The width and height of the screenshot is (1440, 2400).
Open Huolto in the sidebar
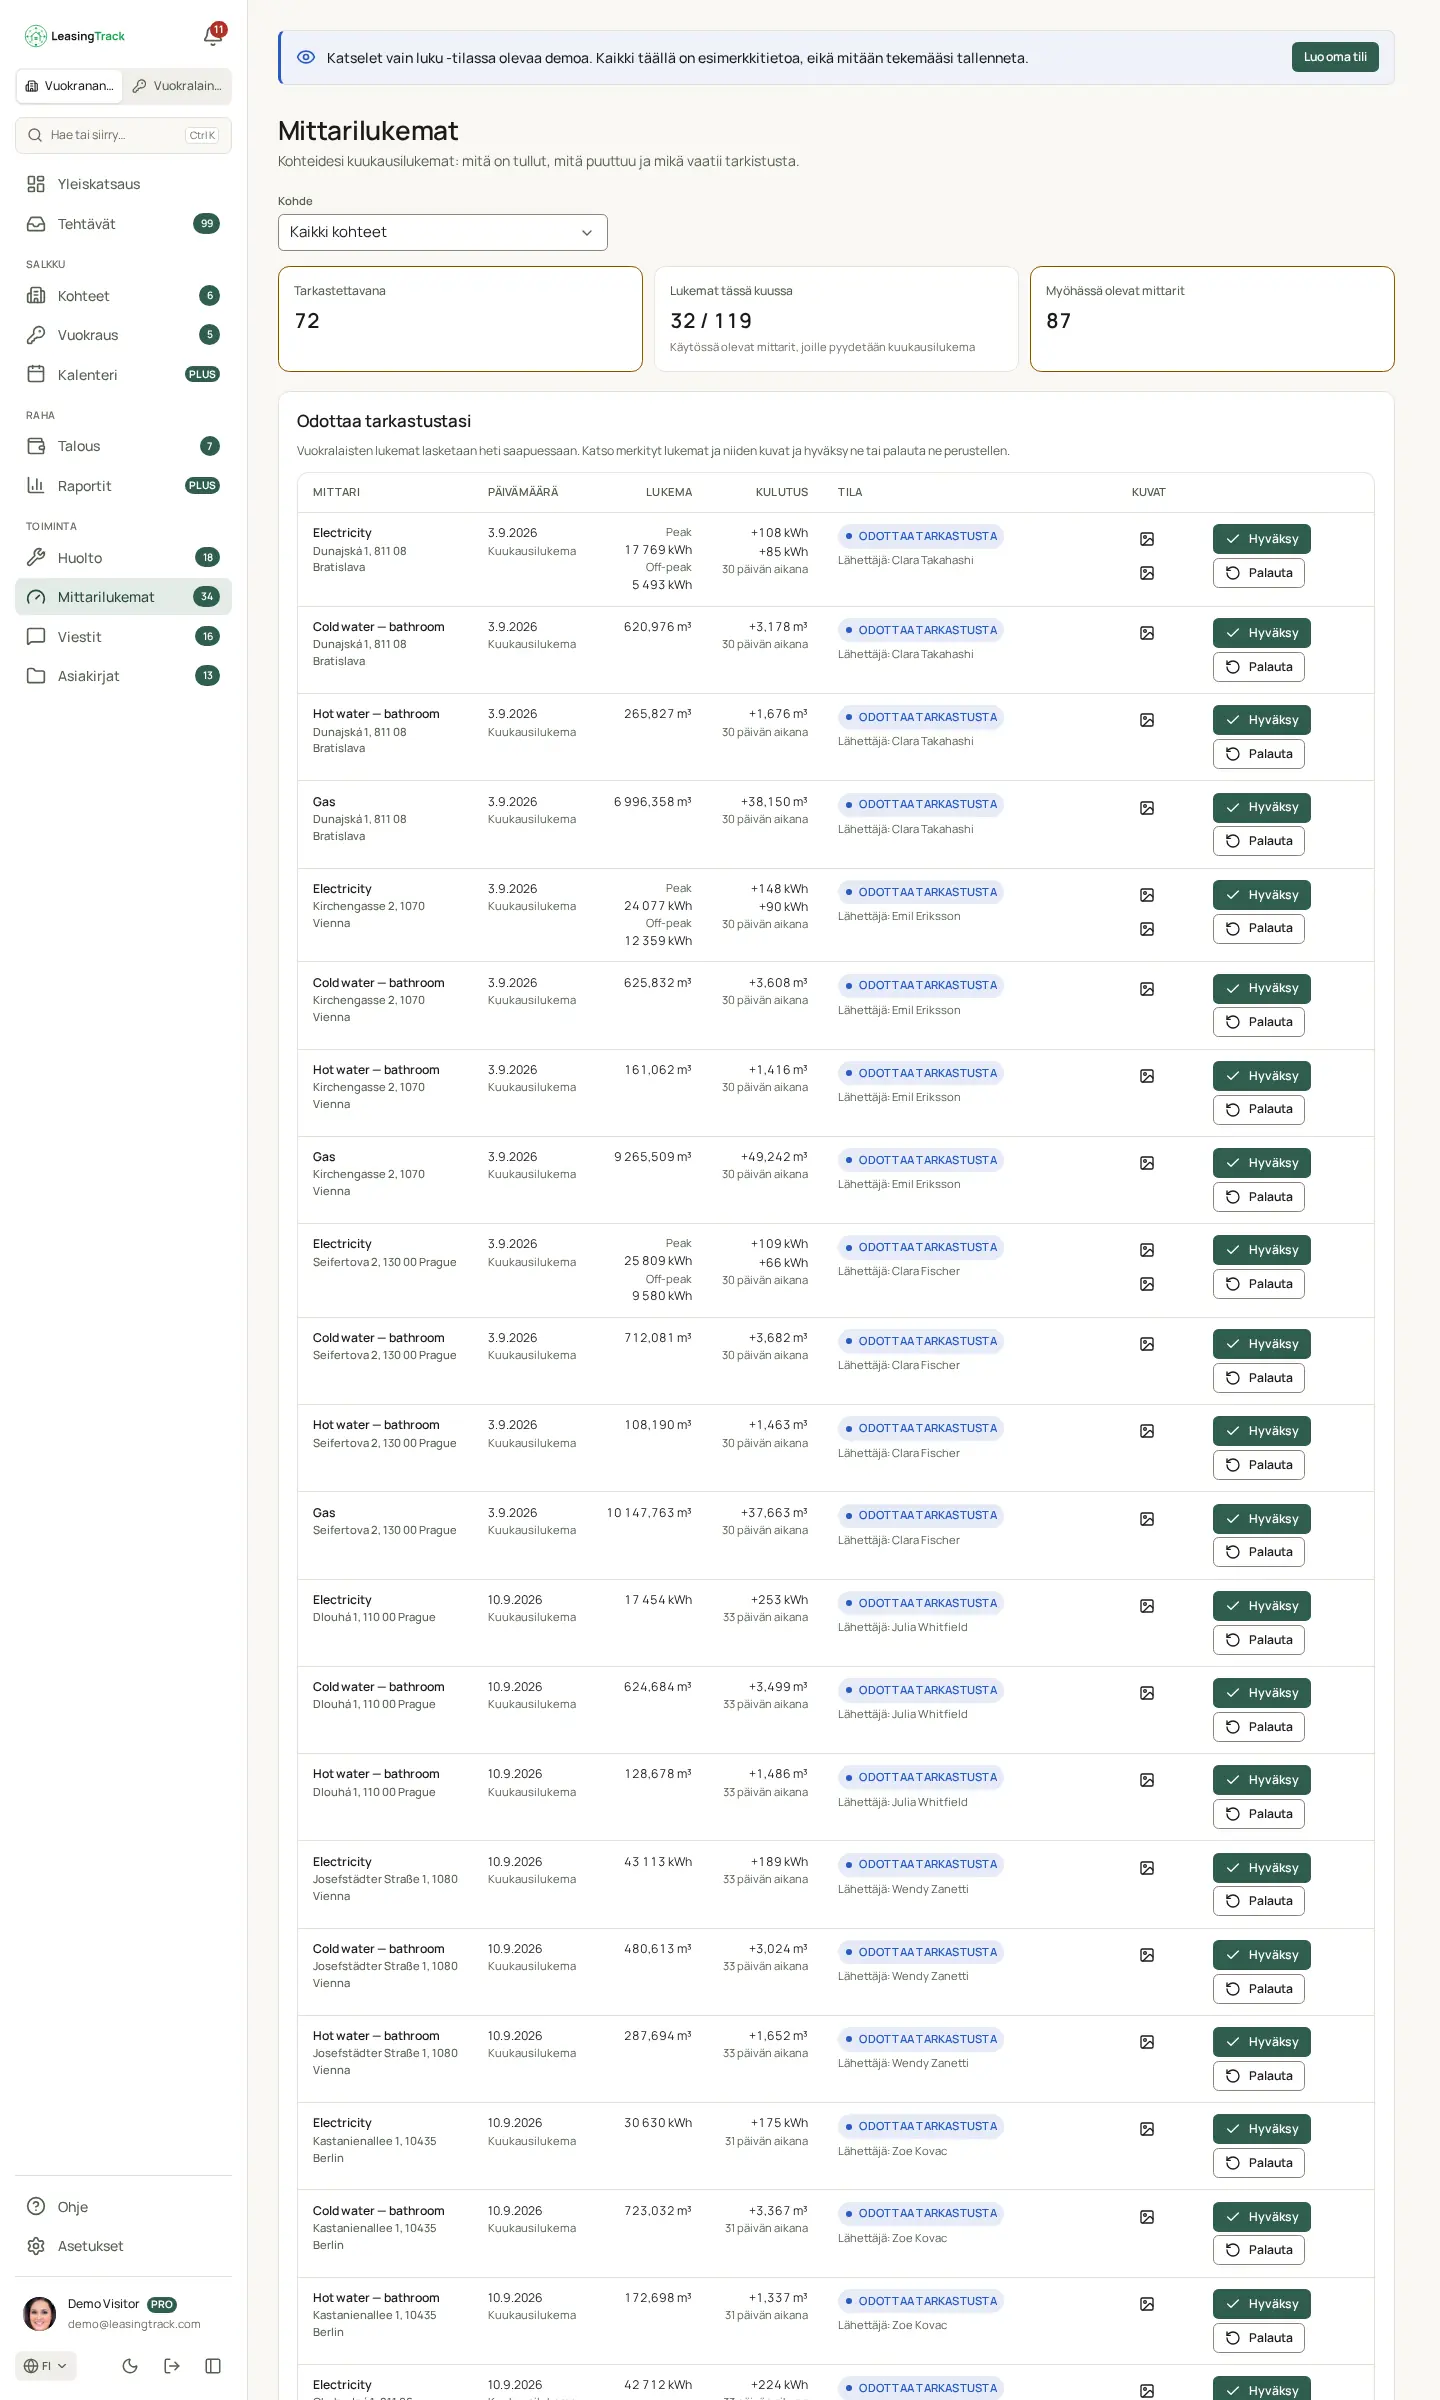click(123, 558)
